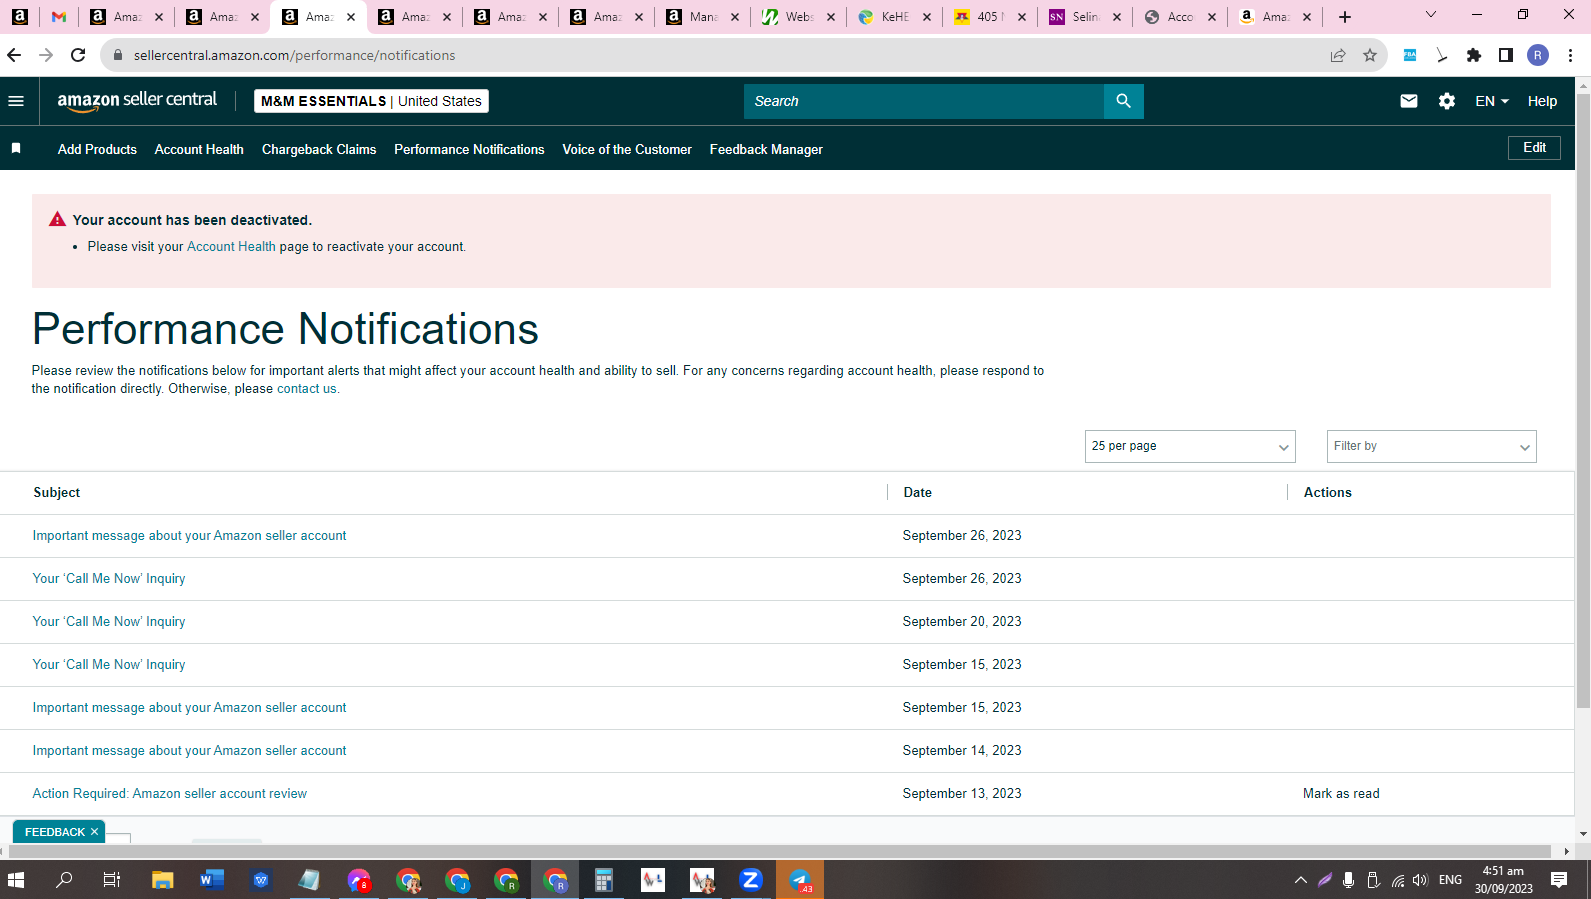This screenshot has width=1591, height=899.
Task: Click the magnifier search button
Action: [x=1123, y=101]
